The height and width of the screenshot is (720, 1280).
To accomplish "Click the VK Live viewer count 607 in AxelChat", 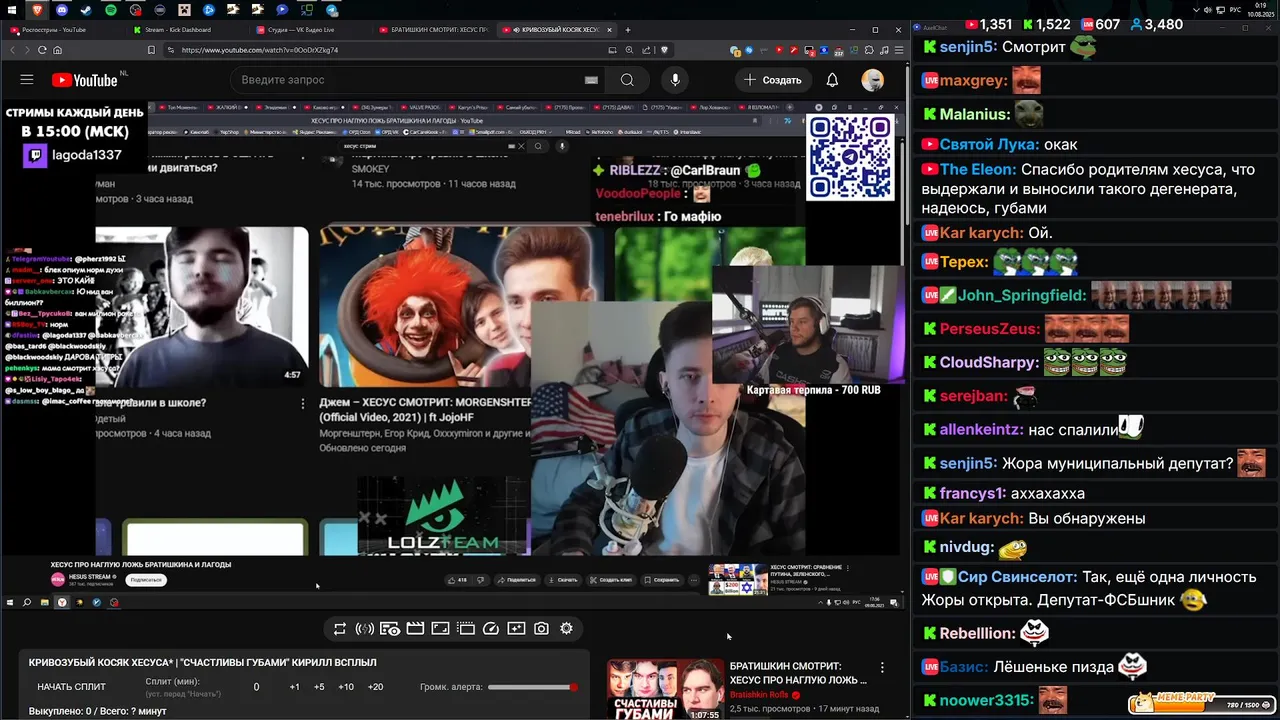I will pyautogui.click(x=1098, y=24).
